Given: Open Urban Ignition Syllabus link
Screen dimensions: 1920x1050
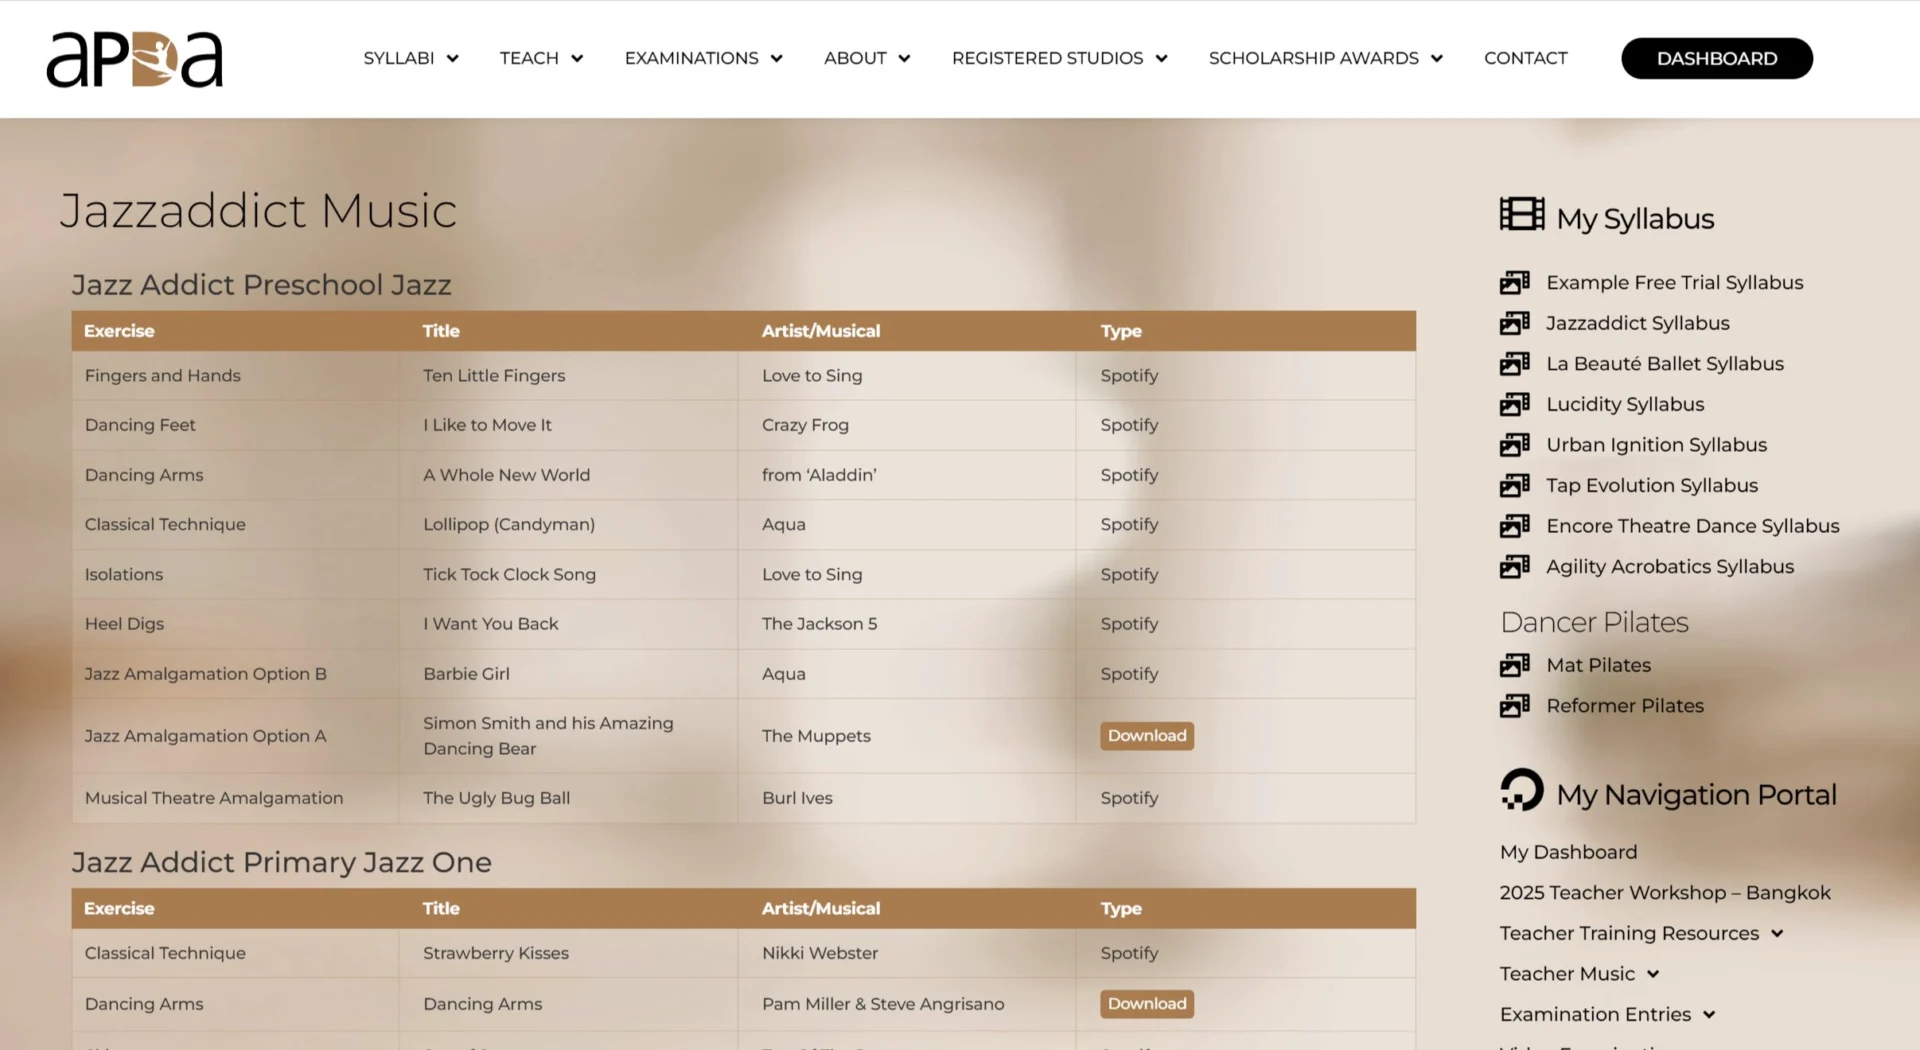Looking at the screenshot, I should click(1656, 445).
